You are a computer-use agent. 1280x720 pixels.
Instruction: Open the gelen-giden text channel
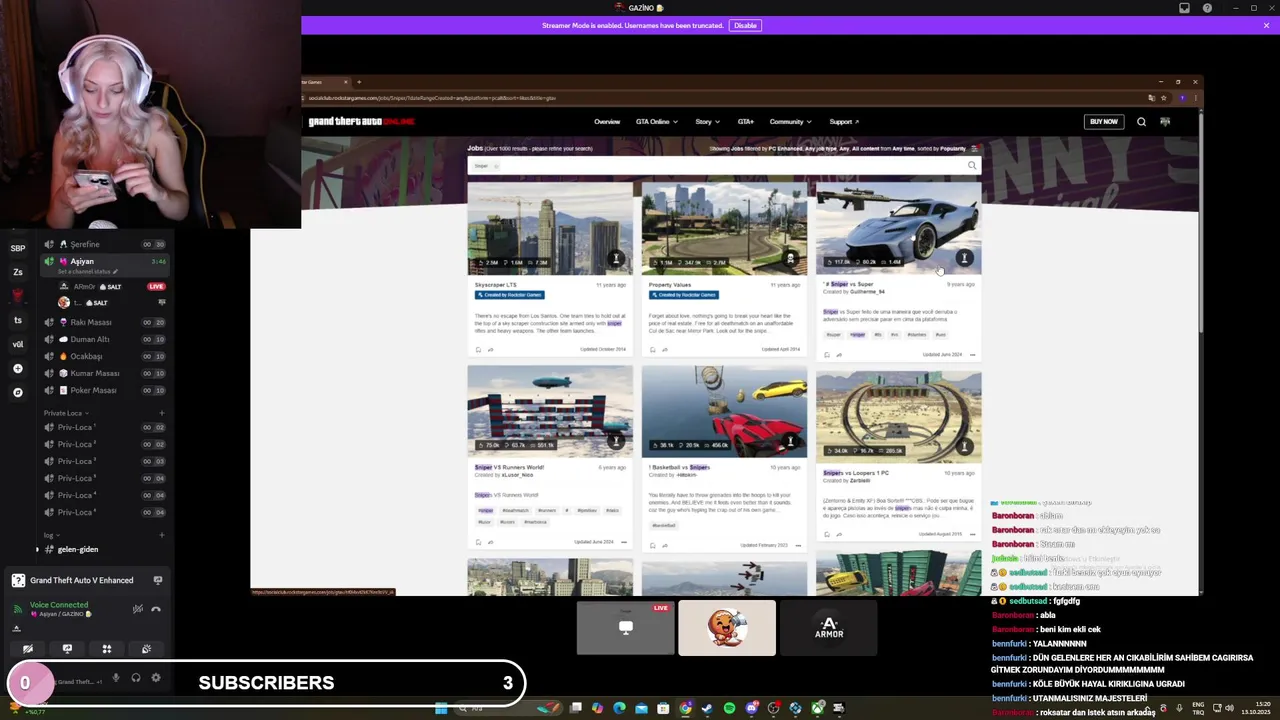pos(105,549)
